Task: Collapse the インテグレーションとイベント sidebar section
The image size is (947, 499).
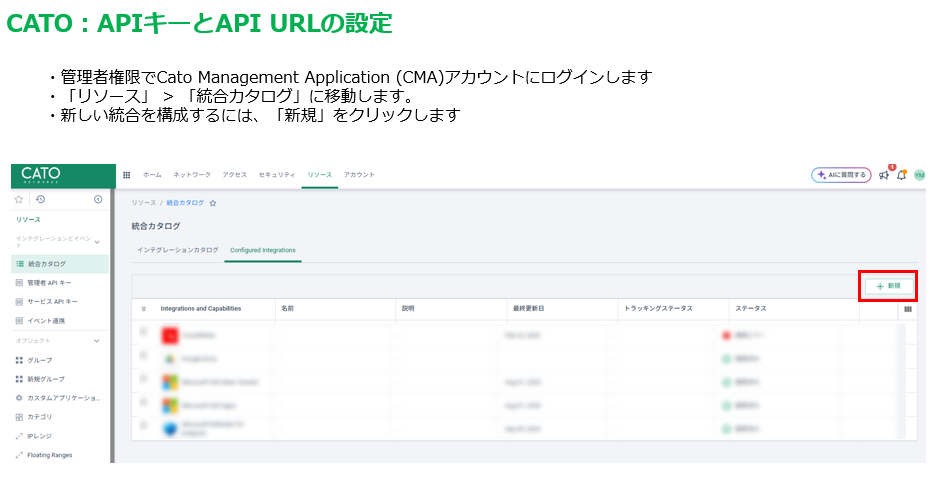Action: [97, 242]
